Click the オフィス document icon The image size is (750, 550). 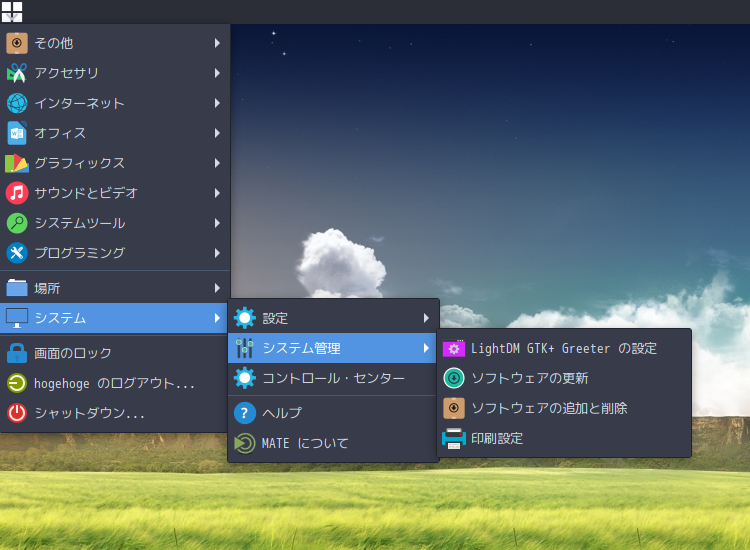click(x=17, y=133)
